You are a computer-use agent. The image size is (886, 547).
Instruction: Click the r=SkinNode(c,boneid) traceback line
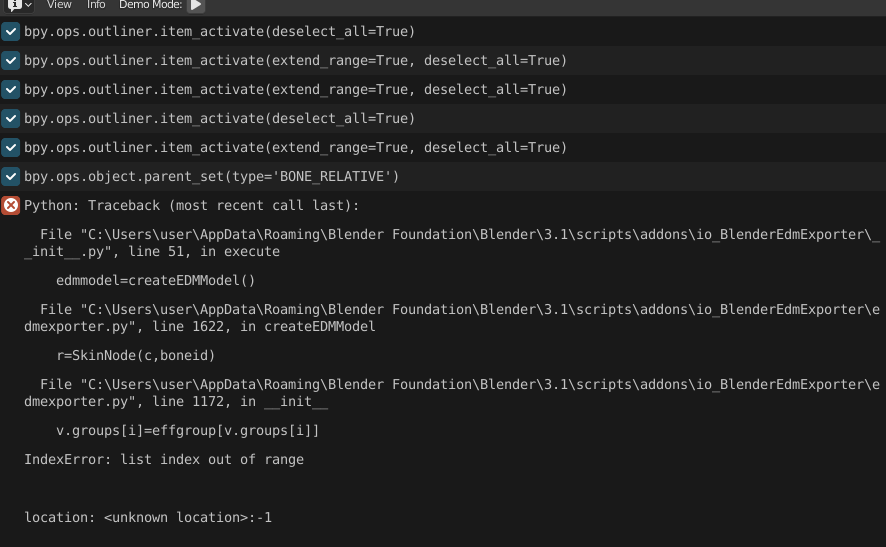coord(136,355)
